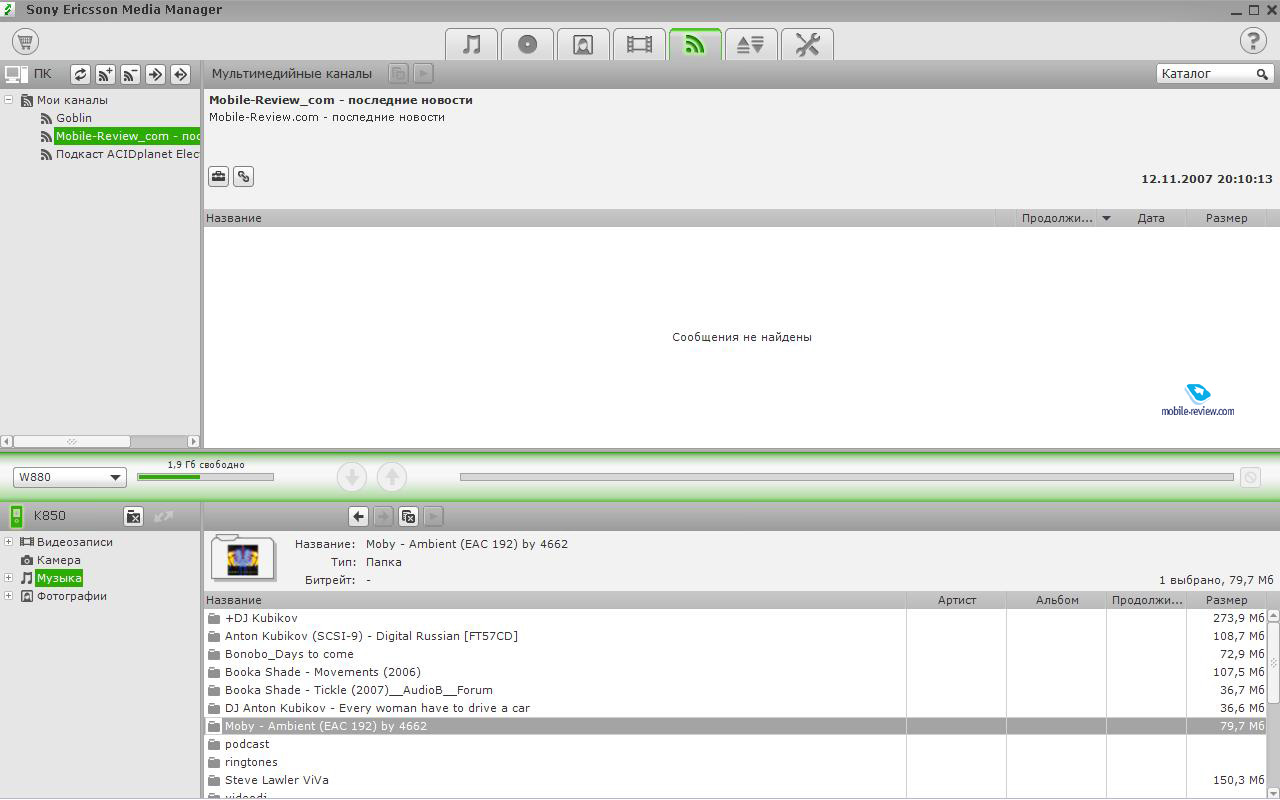Switch to the CD disc tab

[x=527, y=45]
